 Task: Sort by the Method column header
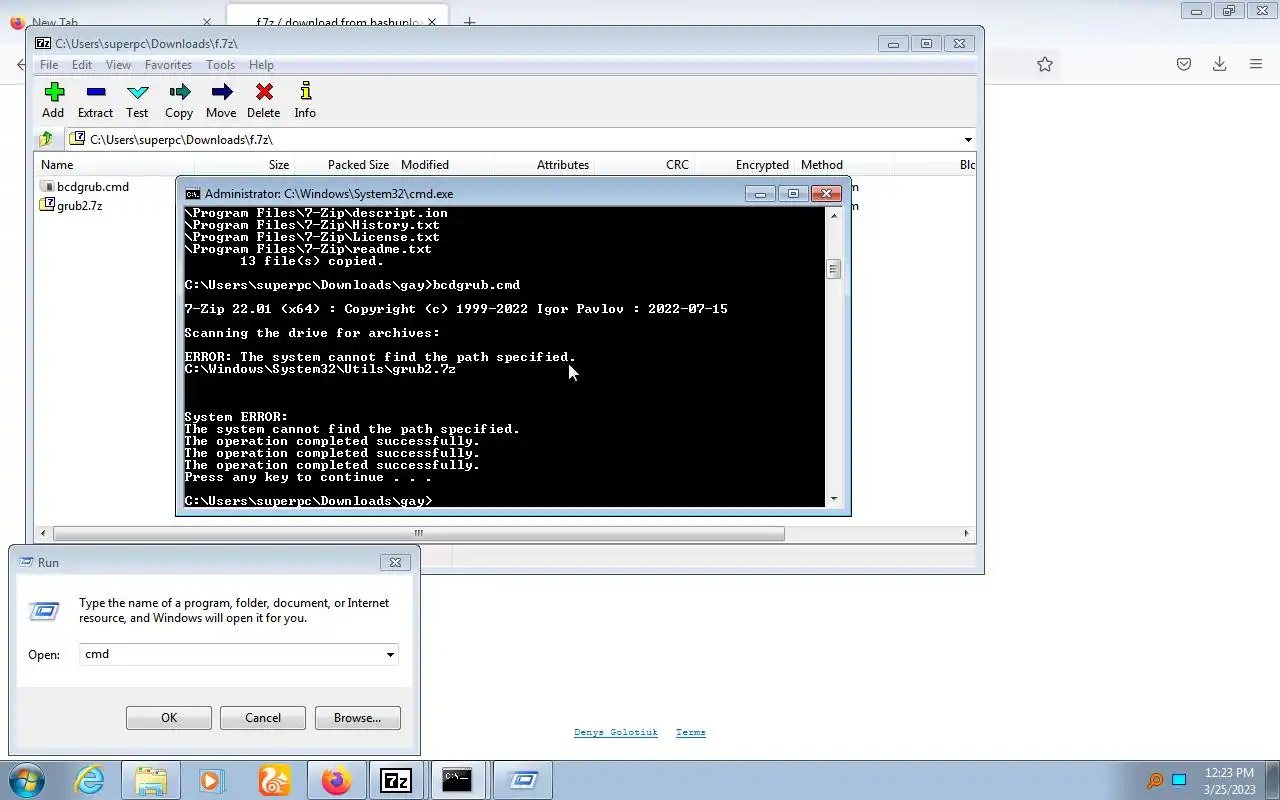coord(844,165)
